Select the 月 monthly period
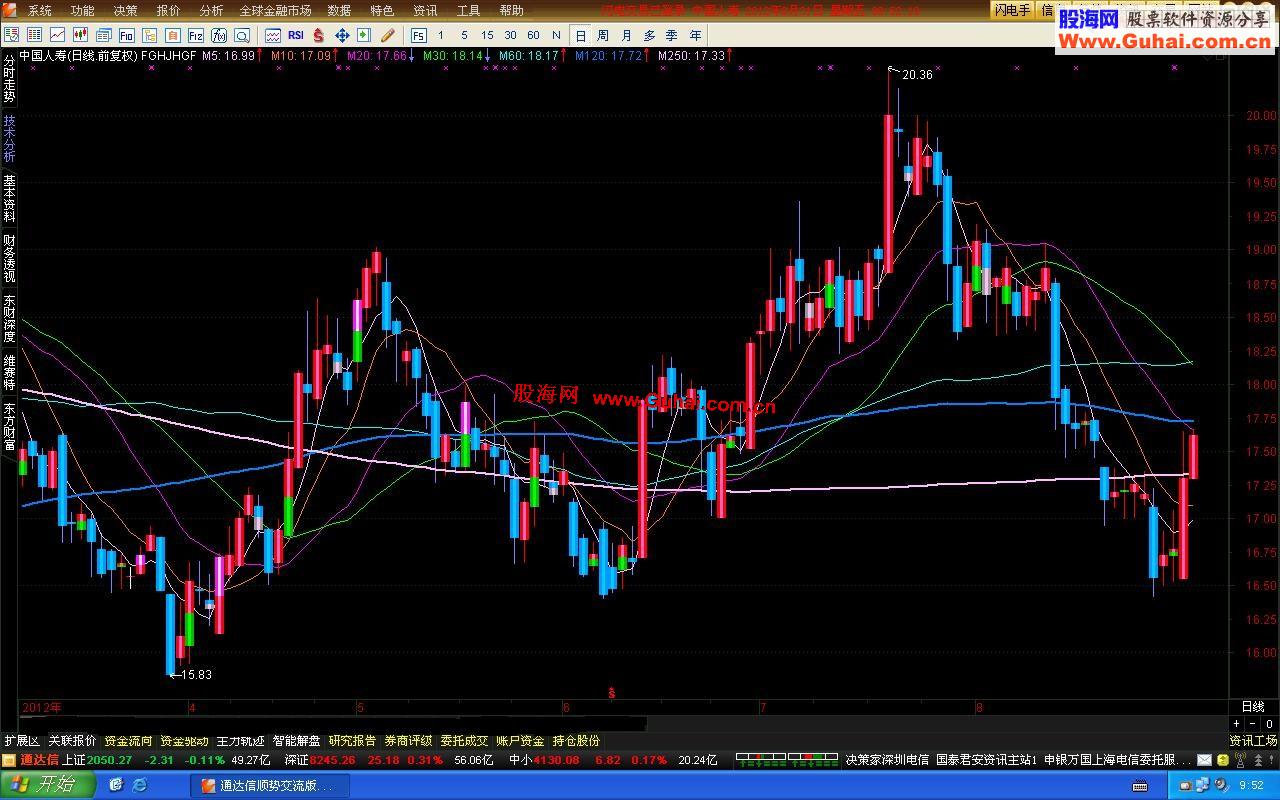 [626, 35]
